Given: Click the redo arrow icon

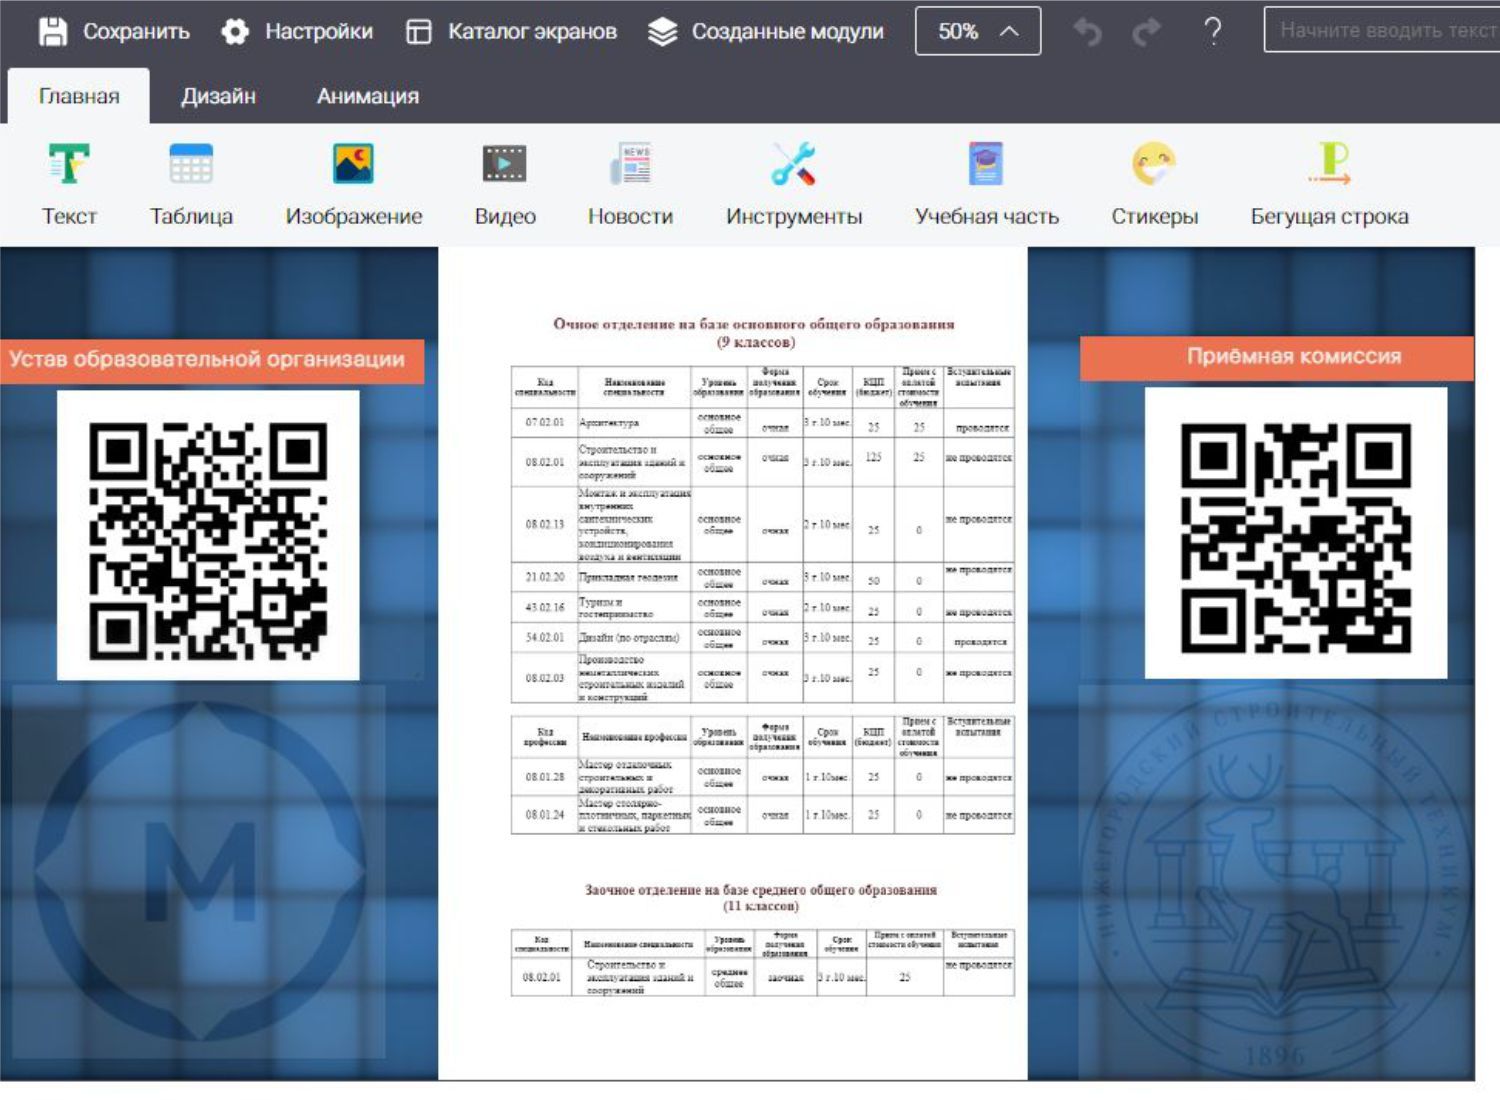Looking at the screenshot, I should tap(1146, 32).
